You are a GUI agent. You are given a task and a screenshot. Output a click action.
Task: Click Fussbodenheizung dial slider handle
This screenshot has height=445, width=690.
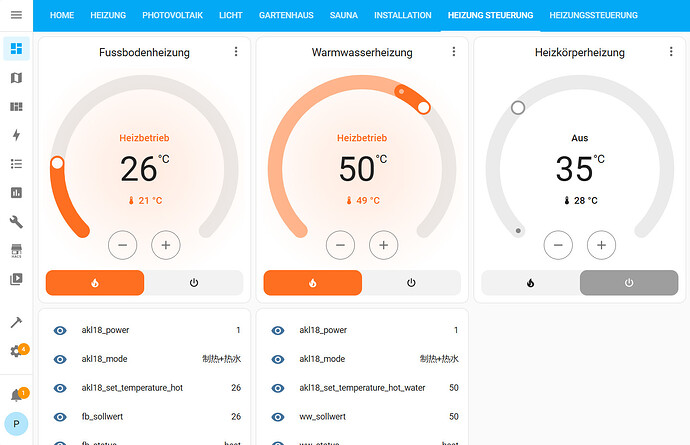point(57,163)
